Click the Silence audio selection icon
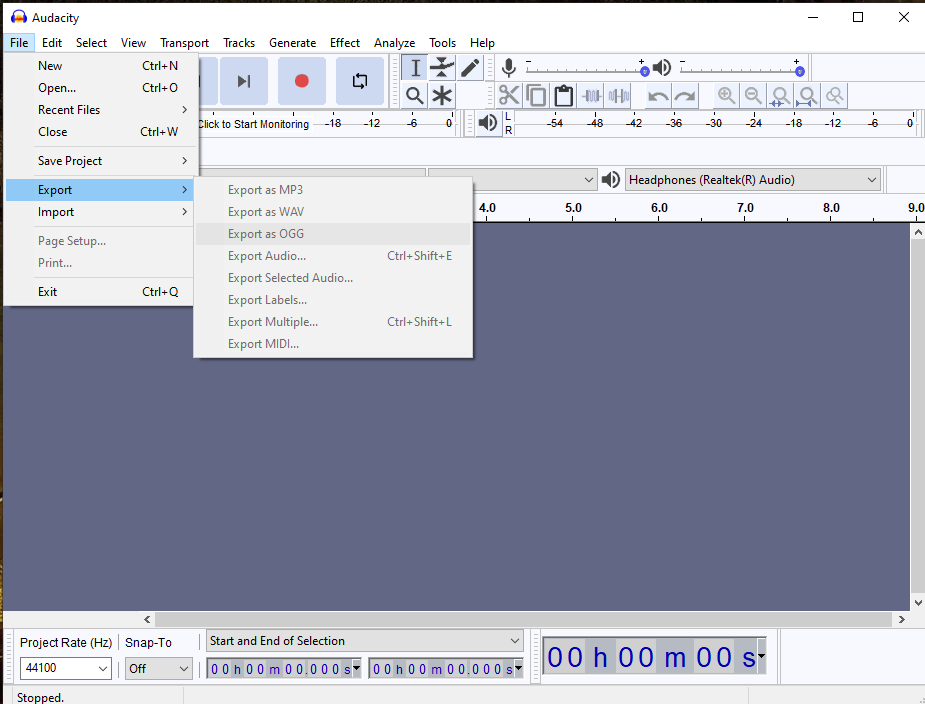Viewport: 925px width, 704px height. click(619, 96)
